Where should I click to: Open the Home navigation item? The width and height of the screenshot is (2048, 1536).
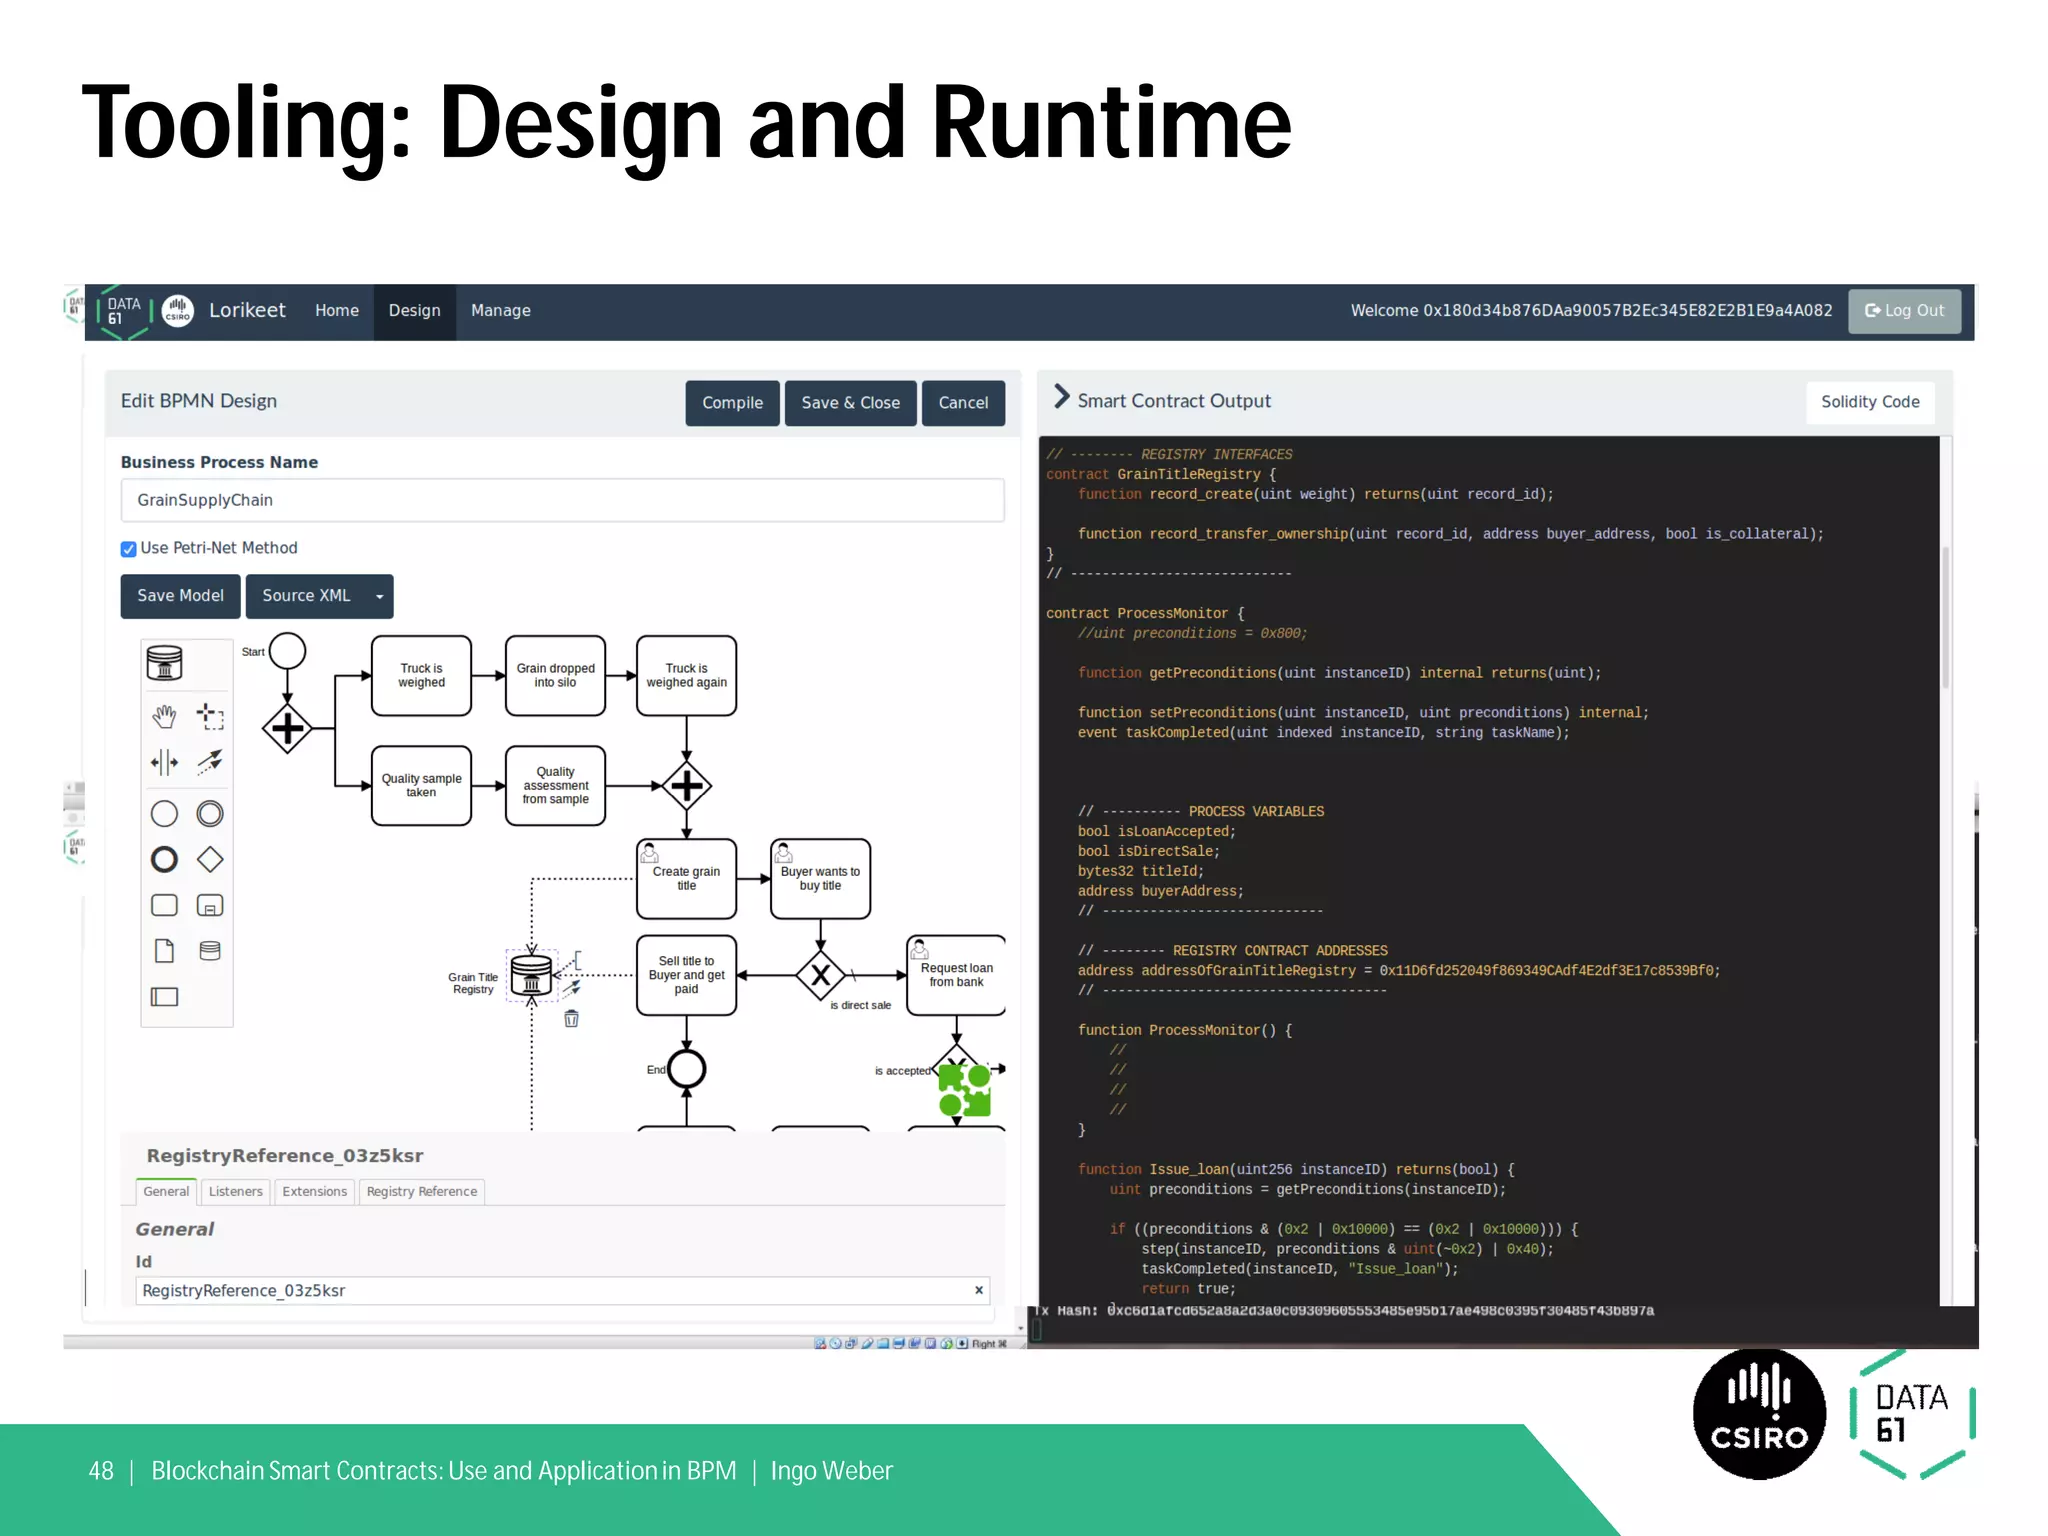coord(337,311)
